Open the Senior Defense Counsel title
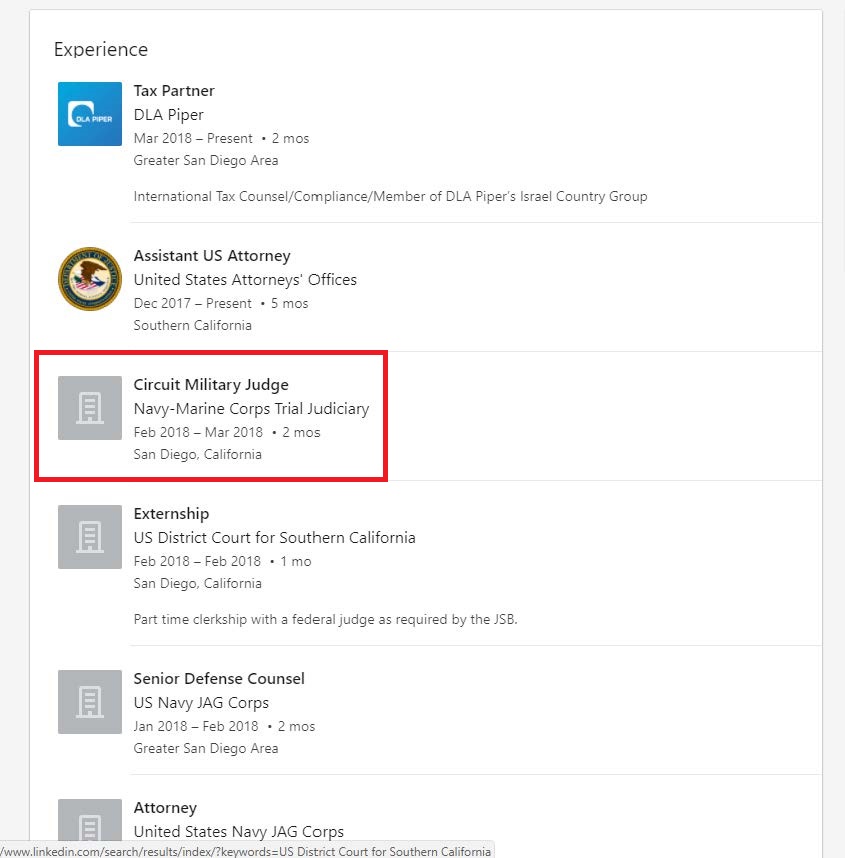Screen dimensions: 845x858 point(219,679)
